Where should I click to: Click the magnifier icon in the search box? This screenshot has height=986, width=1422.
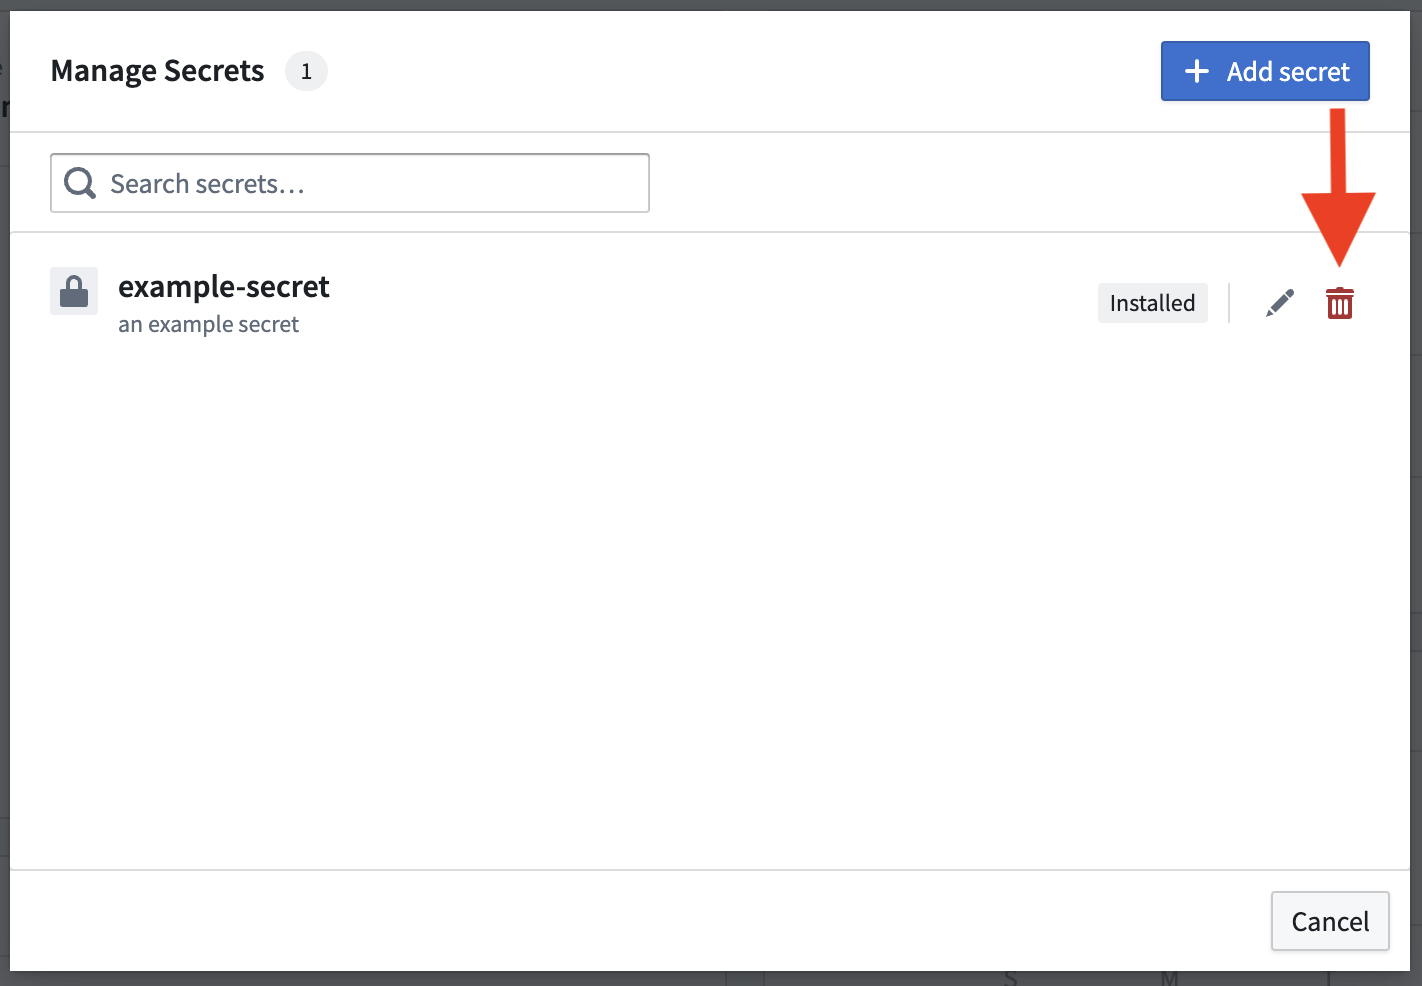pyautogui.click(x=80, y=183)
